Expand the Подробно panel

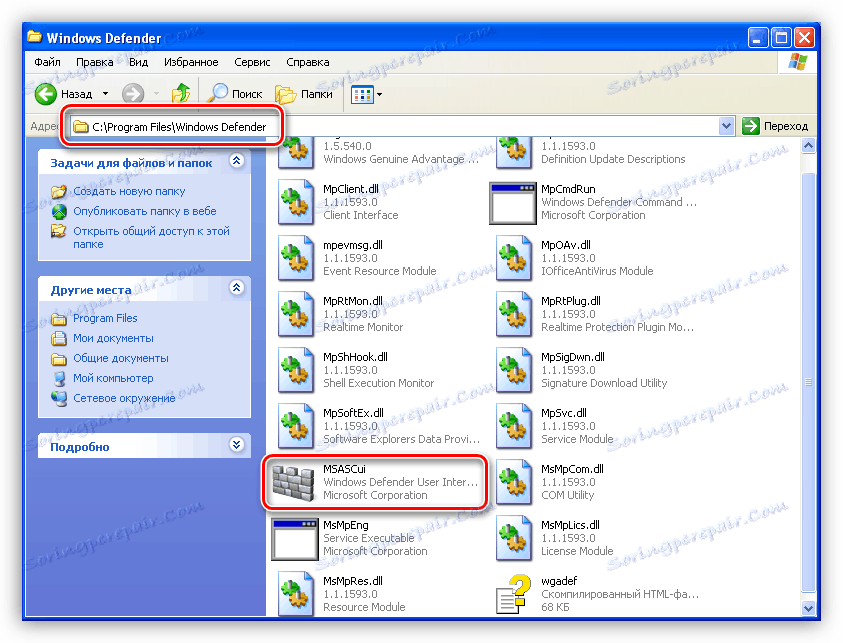236,445
